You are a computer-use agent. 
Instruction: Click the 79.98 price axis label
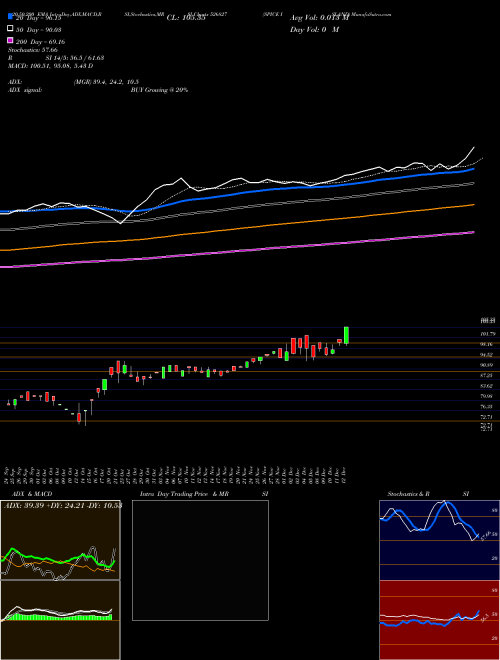489,396
